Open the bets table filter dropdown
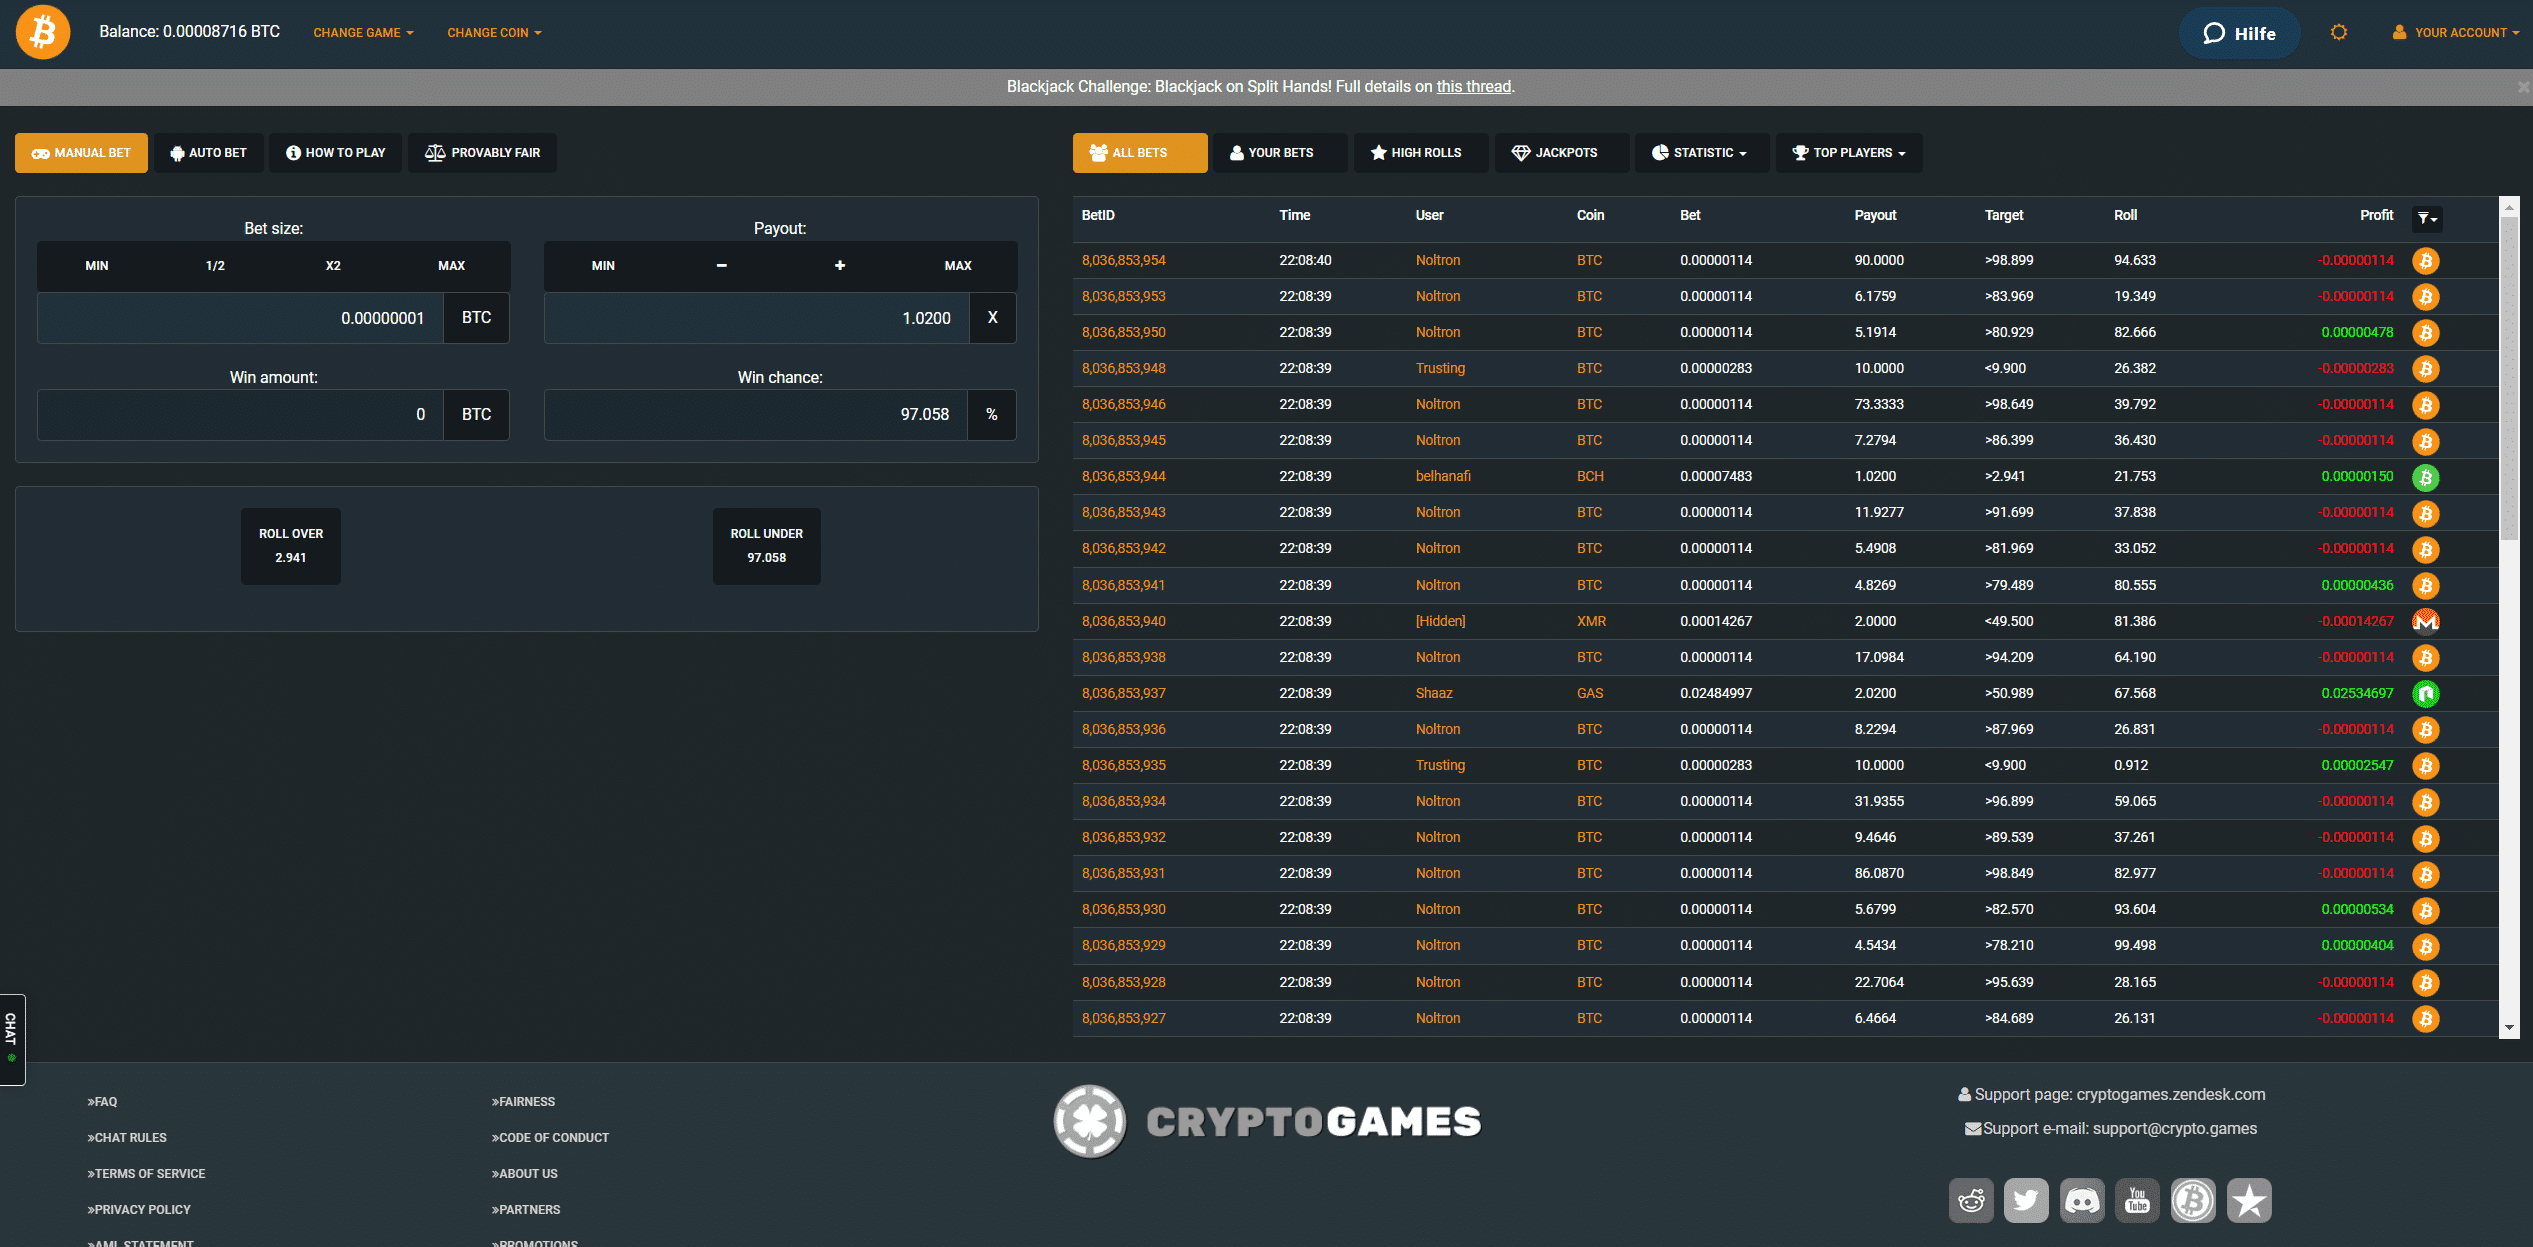Screen dimensions: 2533x1247 (2427, 218)
